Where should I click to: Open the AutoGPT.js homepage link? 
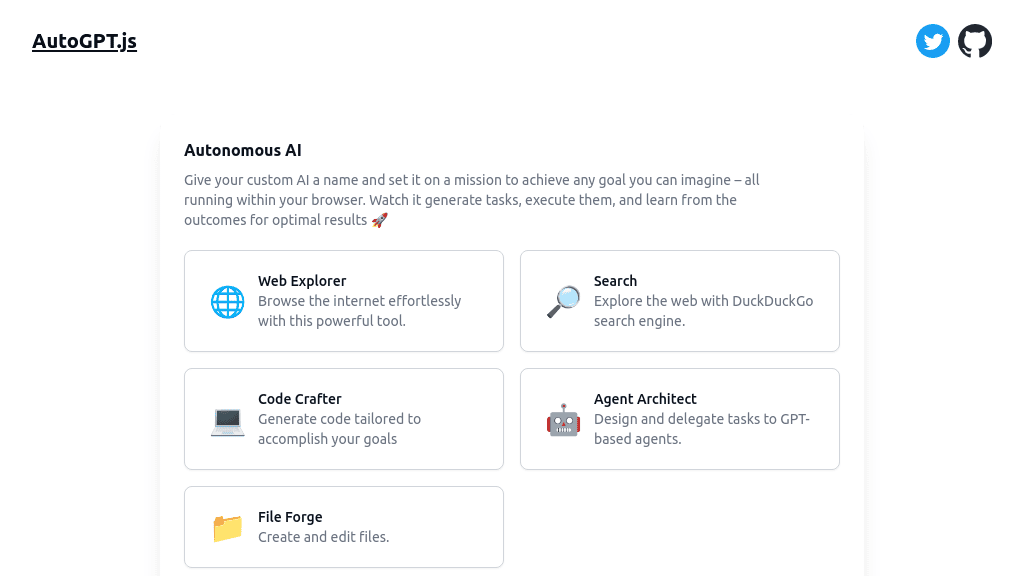(x=84, y=41)
